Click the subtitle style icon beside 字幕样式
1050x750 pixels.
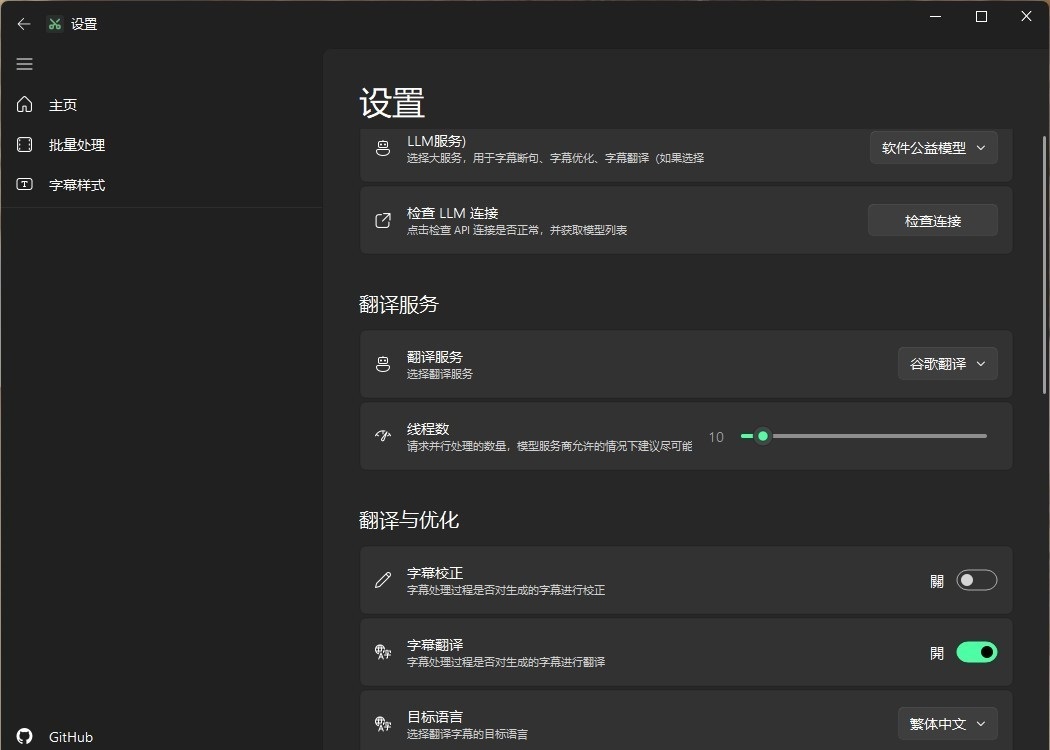click(25, 185)
